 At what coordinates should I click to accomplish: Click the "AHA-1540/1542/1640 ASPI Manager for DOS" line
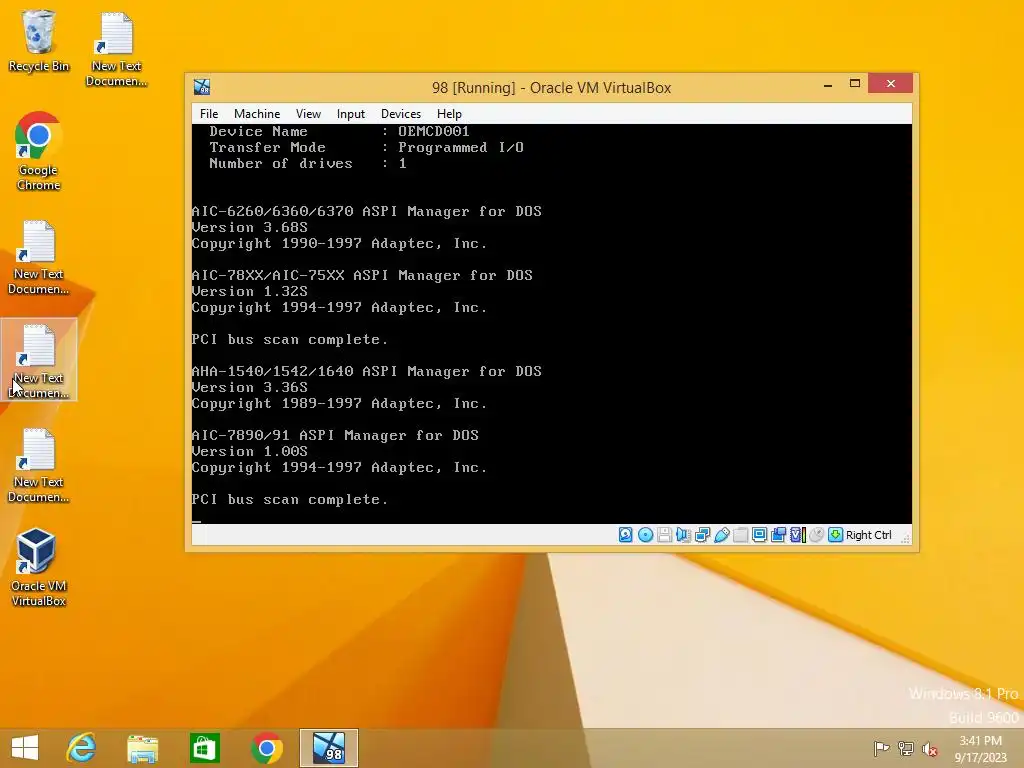point(366,372)
